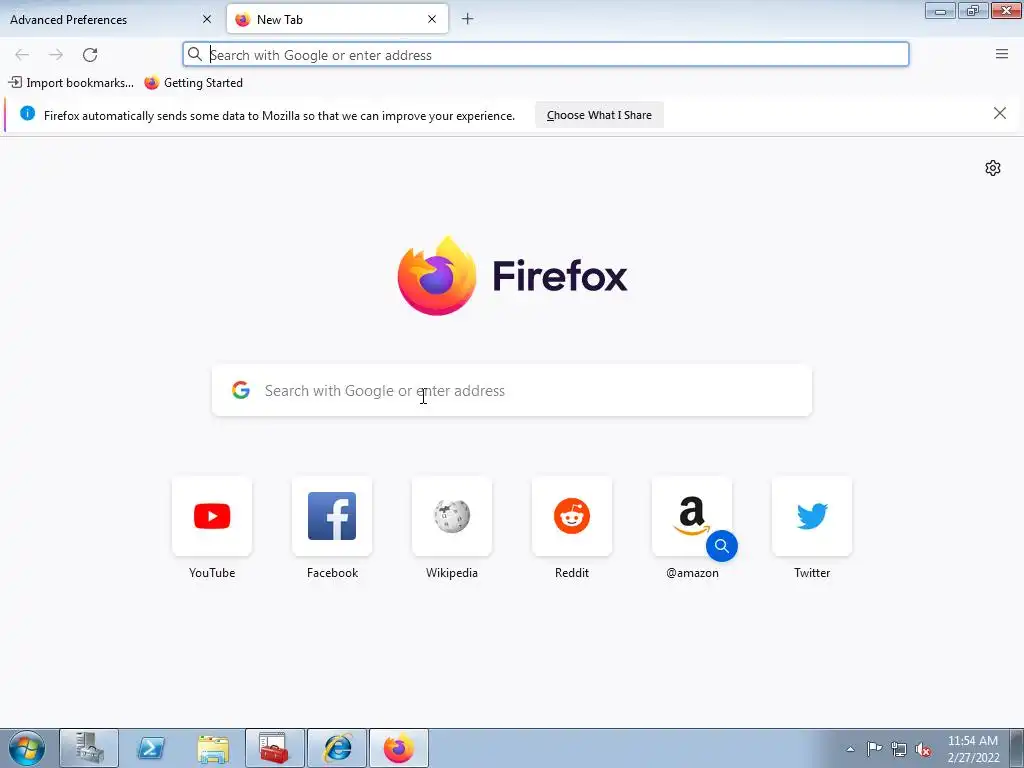The height and width of the screenshot is (768, 1024).
Task: Click the muted volume tray icon
Action: (923, 749)
